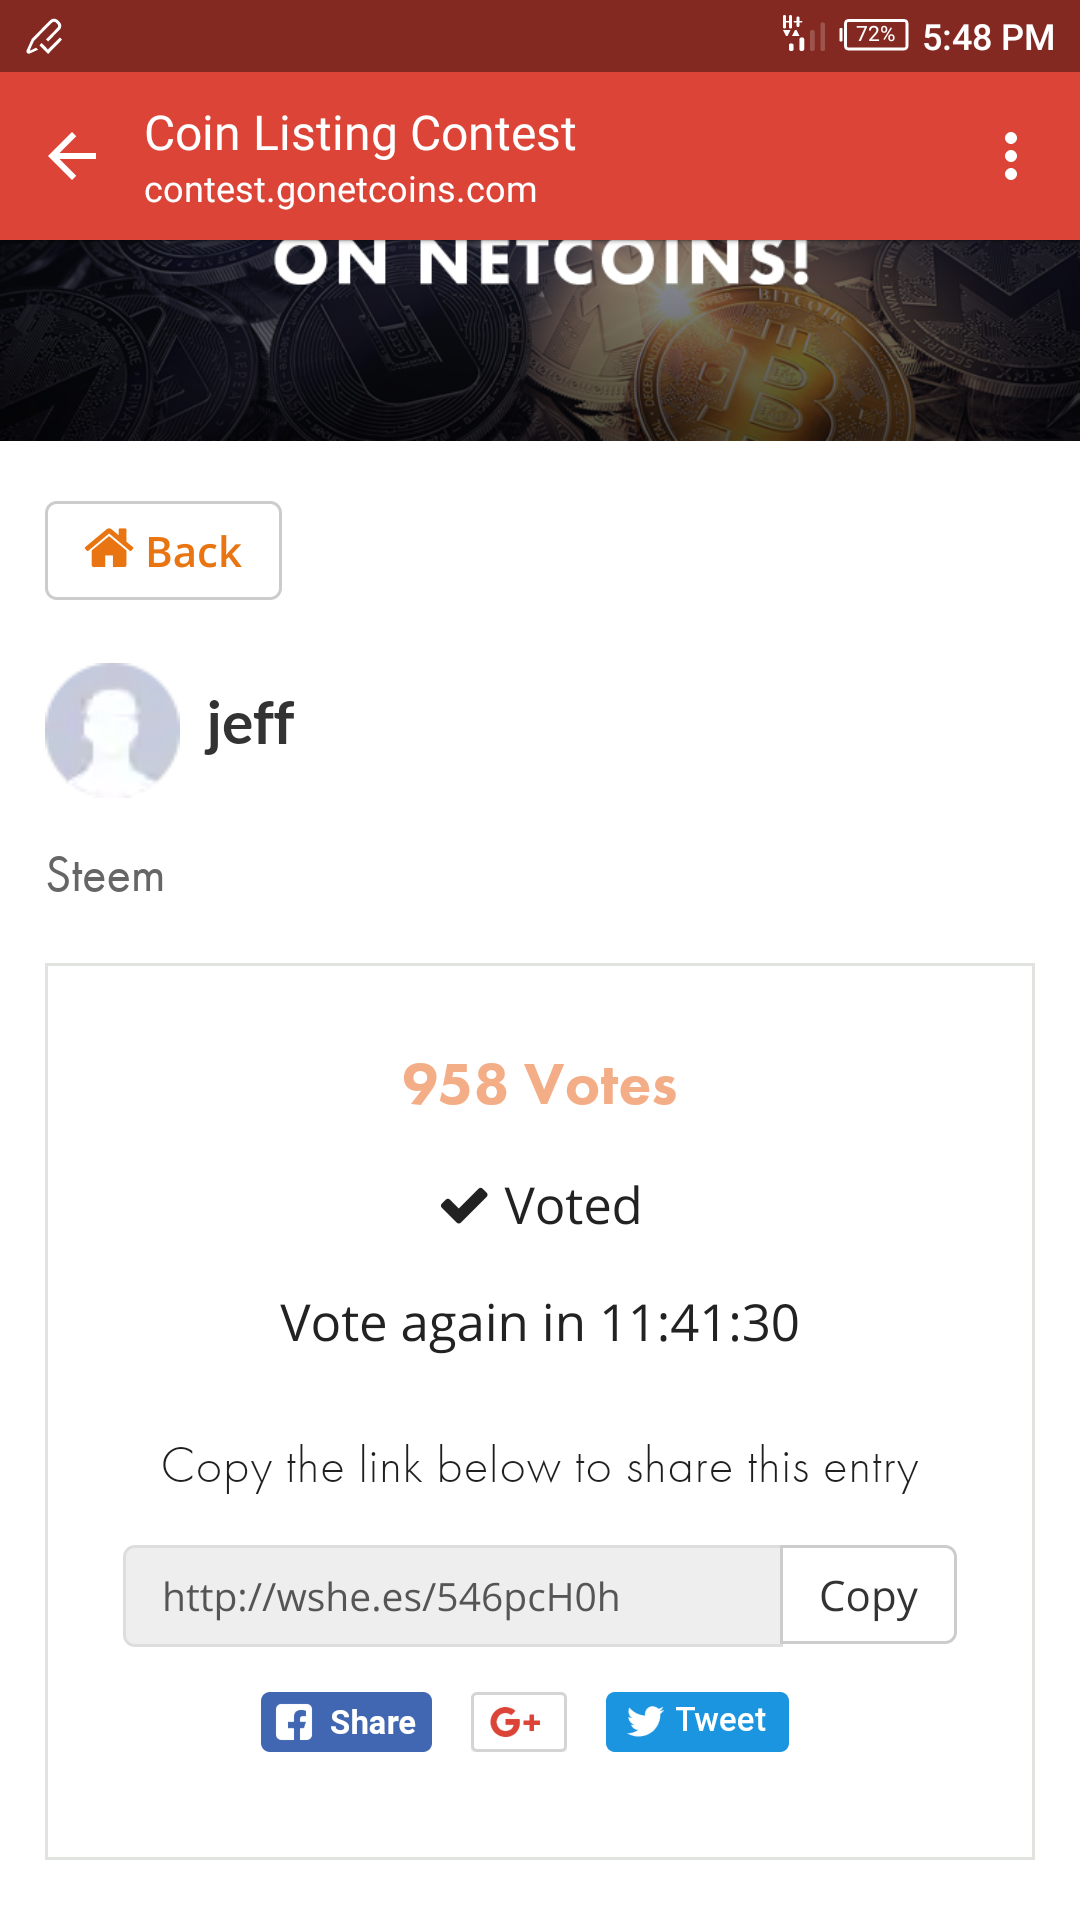Viewport: 1080px width, 1920px height.
Task: Select the wshe.es share link field
Action: tap(452, 1596)
